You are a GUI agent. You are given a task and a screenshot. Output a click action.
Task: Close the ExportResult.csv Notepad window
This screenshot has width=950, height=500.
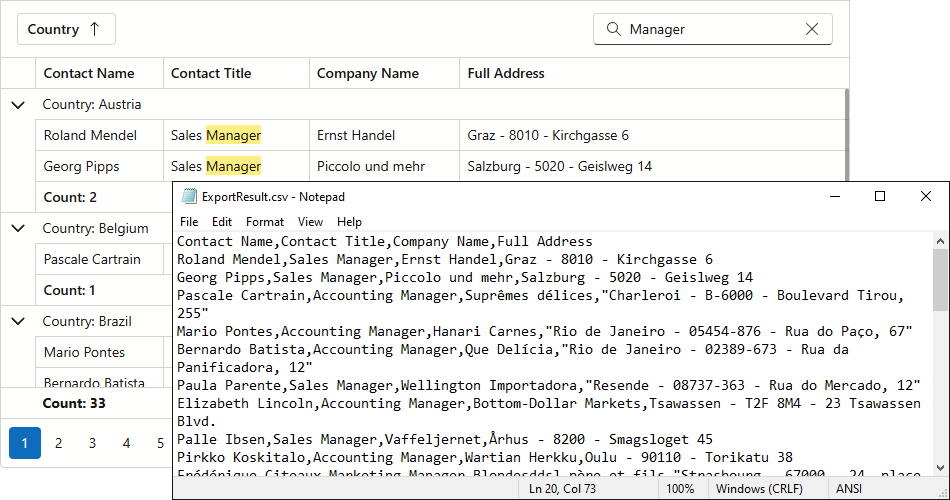coord(926,196)
